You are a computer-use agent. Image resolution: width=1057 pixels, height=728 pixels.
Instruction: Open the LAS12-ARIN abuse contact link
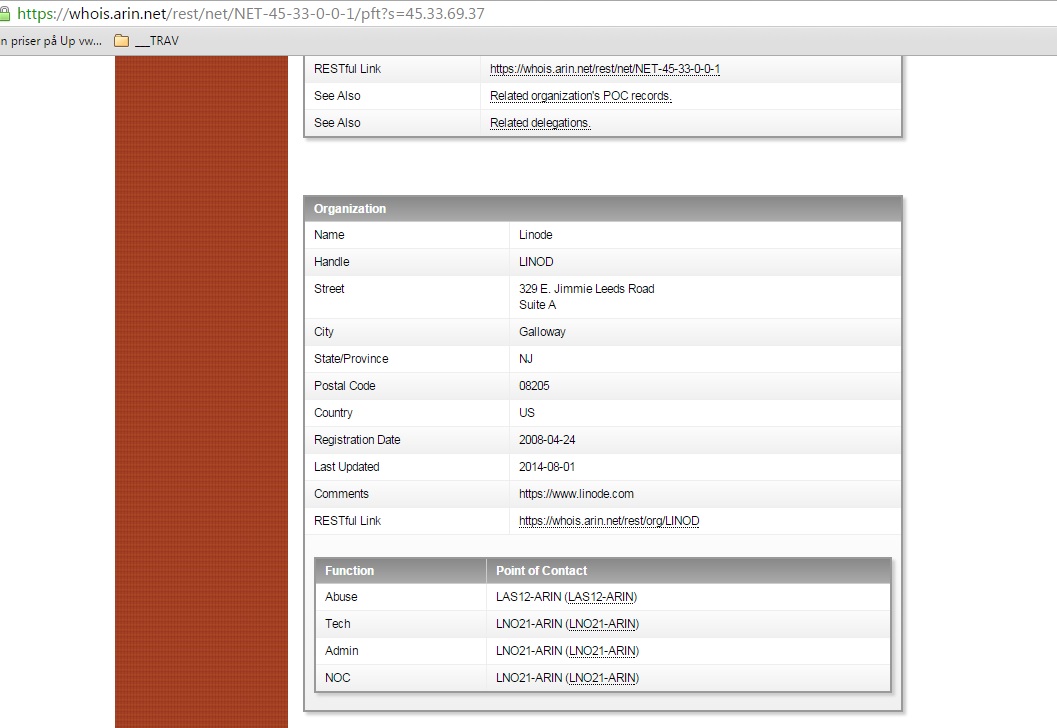601,597
